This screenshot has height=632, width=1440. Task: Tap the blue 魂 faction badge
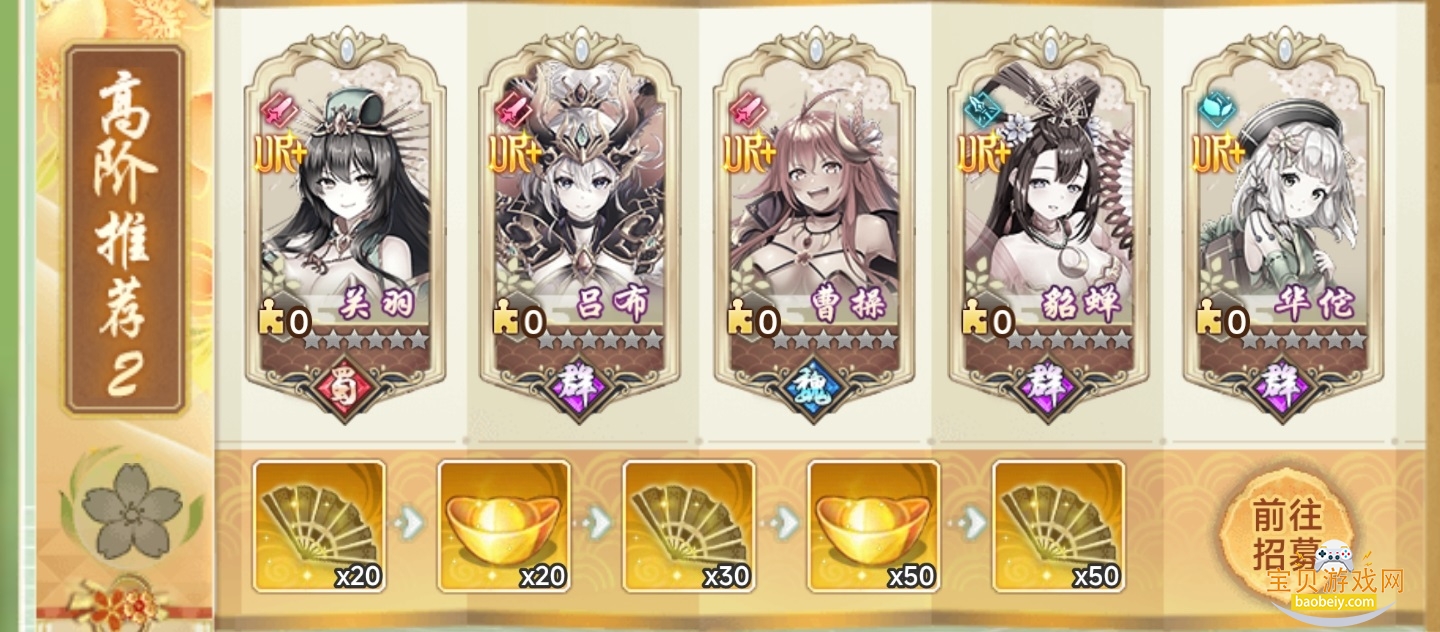pyautogui.click(x=814, y=386)
